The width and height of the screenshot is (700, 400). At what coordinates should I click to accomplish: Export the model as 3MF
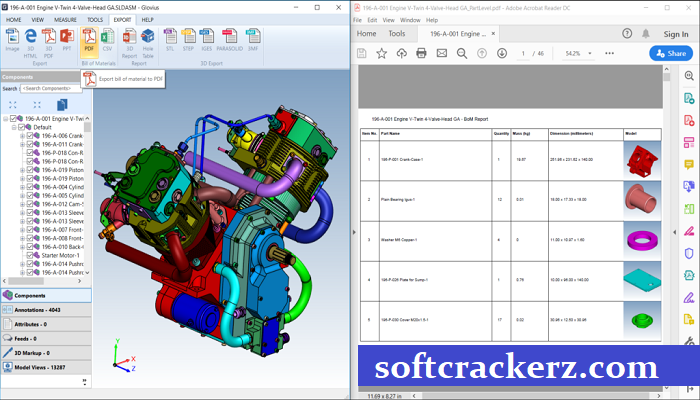point(253,40)
